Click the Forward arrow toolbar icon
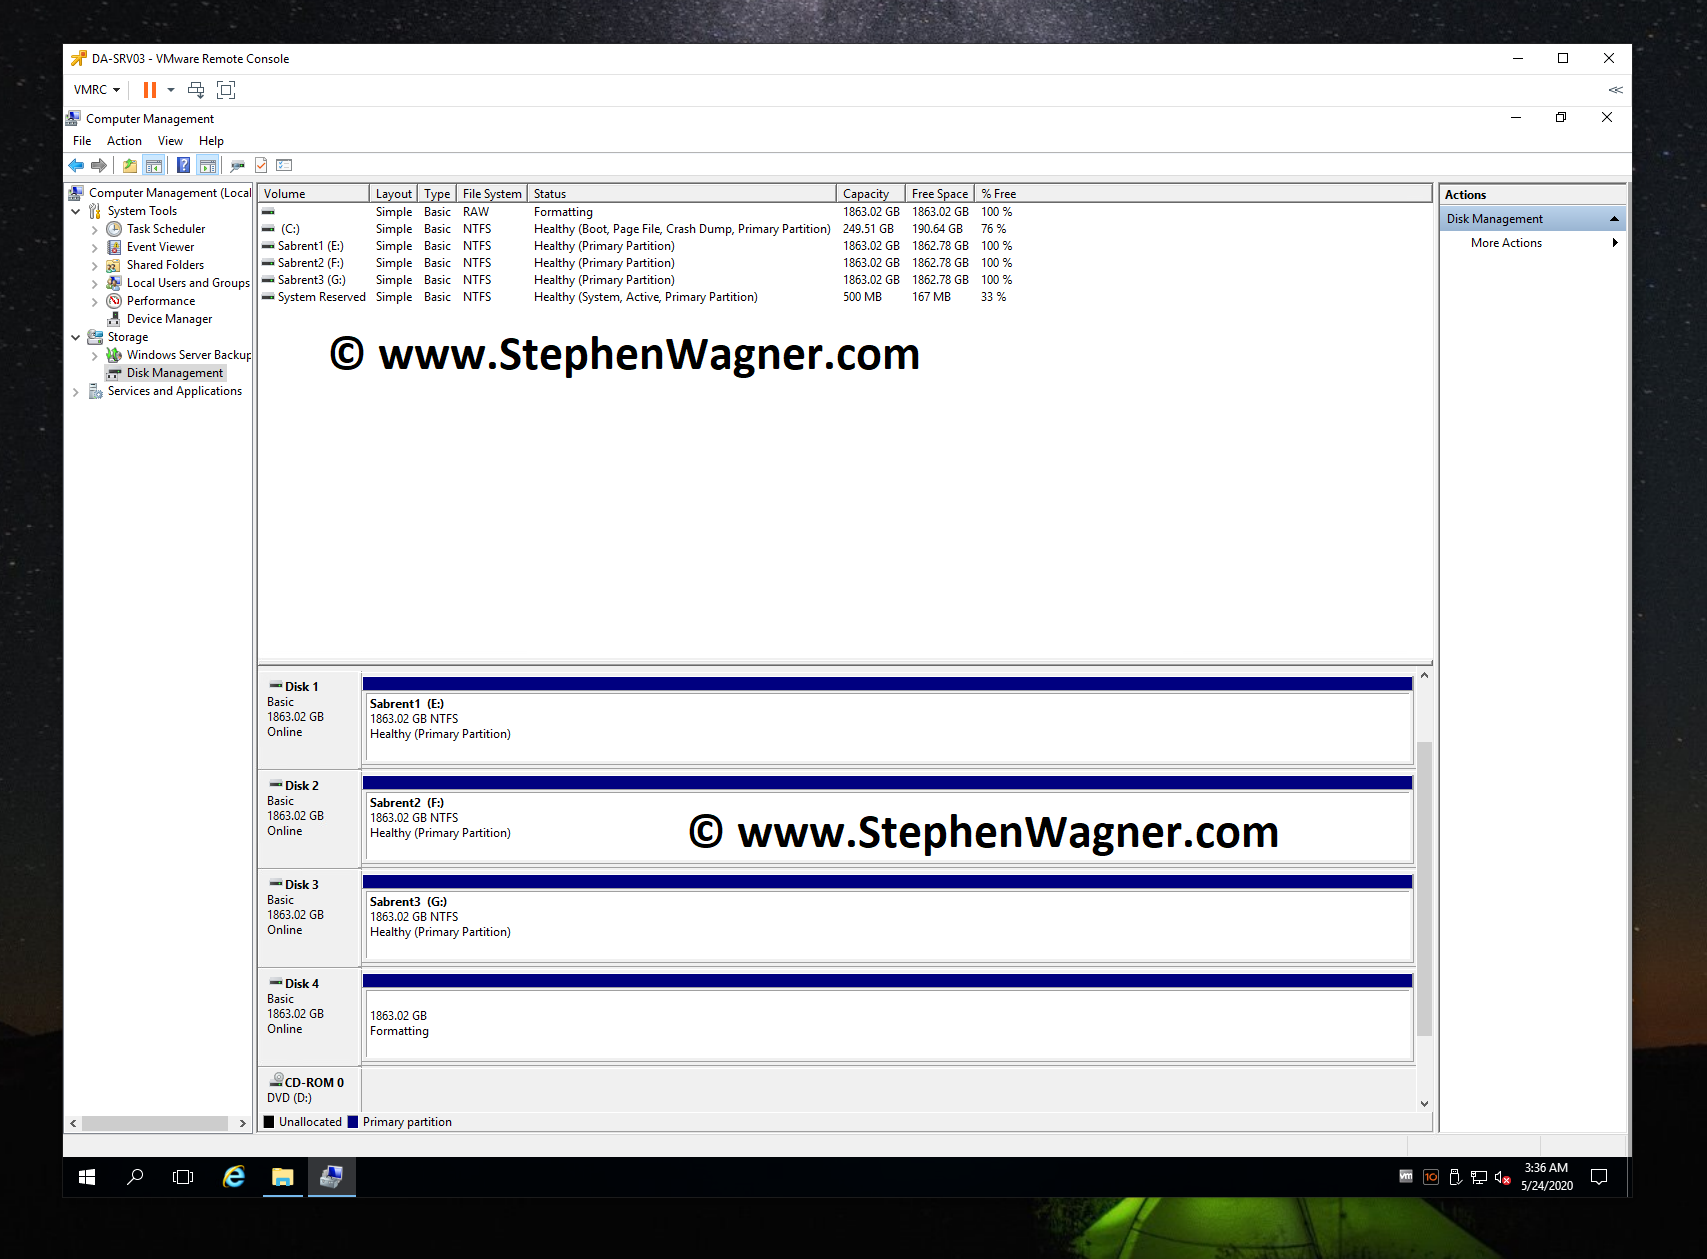Viewport: 1707px width, 1259px height. pyautogui.click(x=98, y=165)
